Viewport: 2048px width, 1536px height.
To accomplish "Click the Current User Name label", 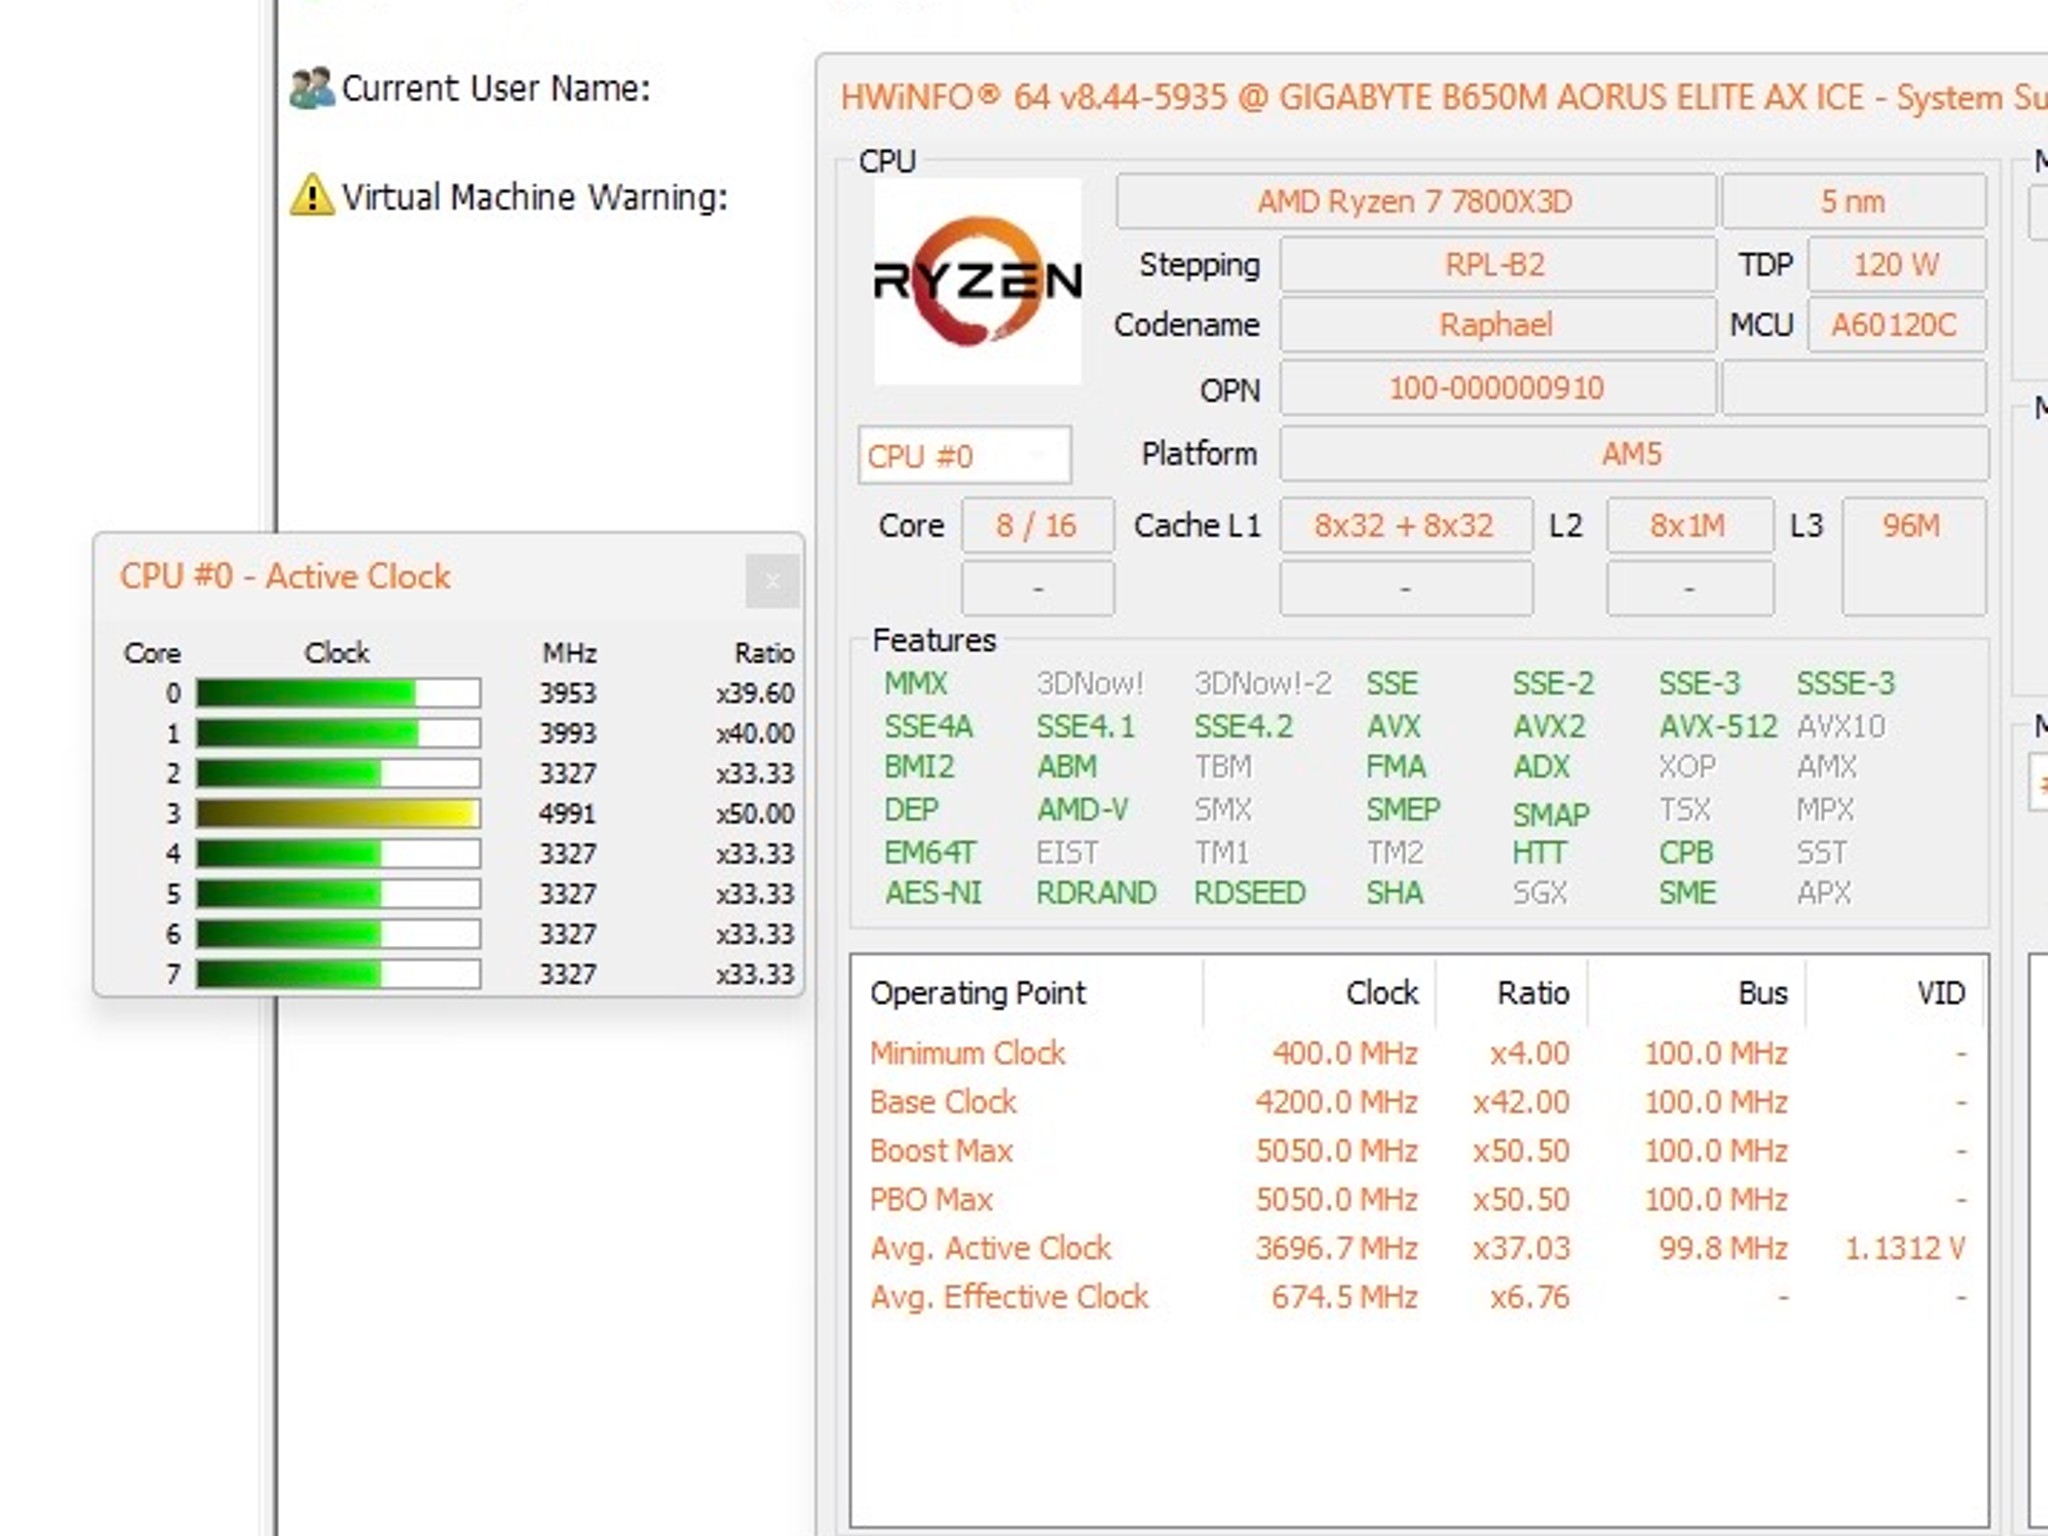I will [496, 88].
